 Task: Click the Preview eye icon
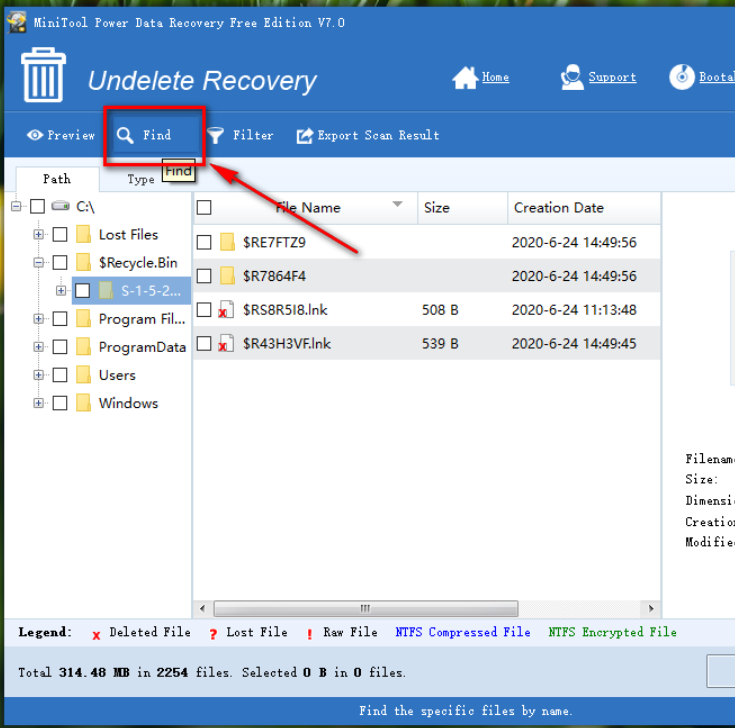coord(35,135)
